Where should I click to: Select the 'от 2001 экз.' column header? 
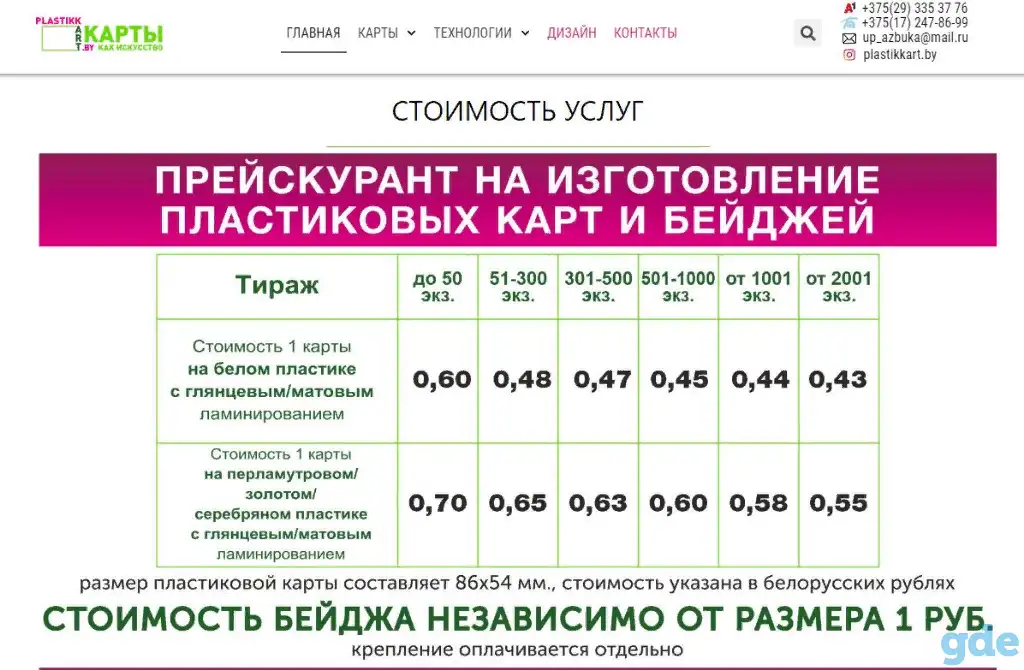[839, 287]
